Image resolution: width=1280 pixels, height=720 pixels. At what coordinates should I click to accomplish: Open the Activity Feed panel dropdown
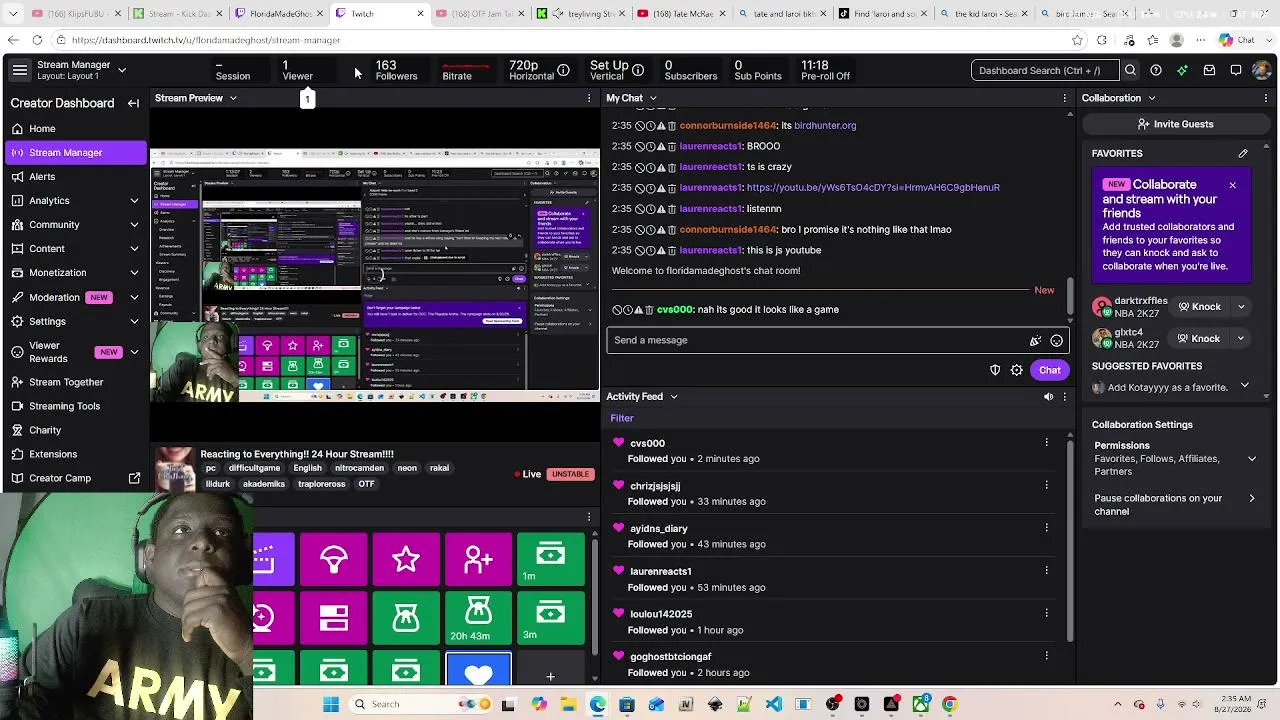click(673, 397)
